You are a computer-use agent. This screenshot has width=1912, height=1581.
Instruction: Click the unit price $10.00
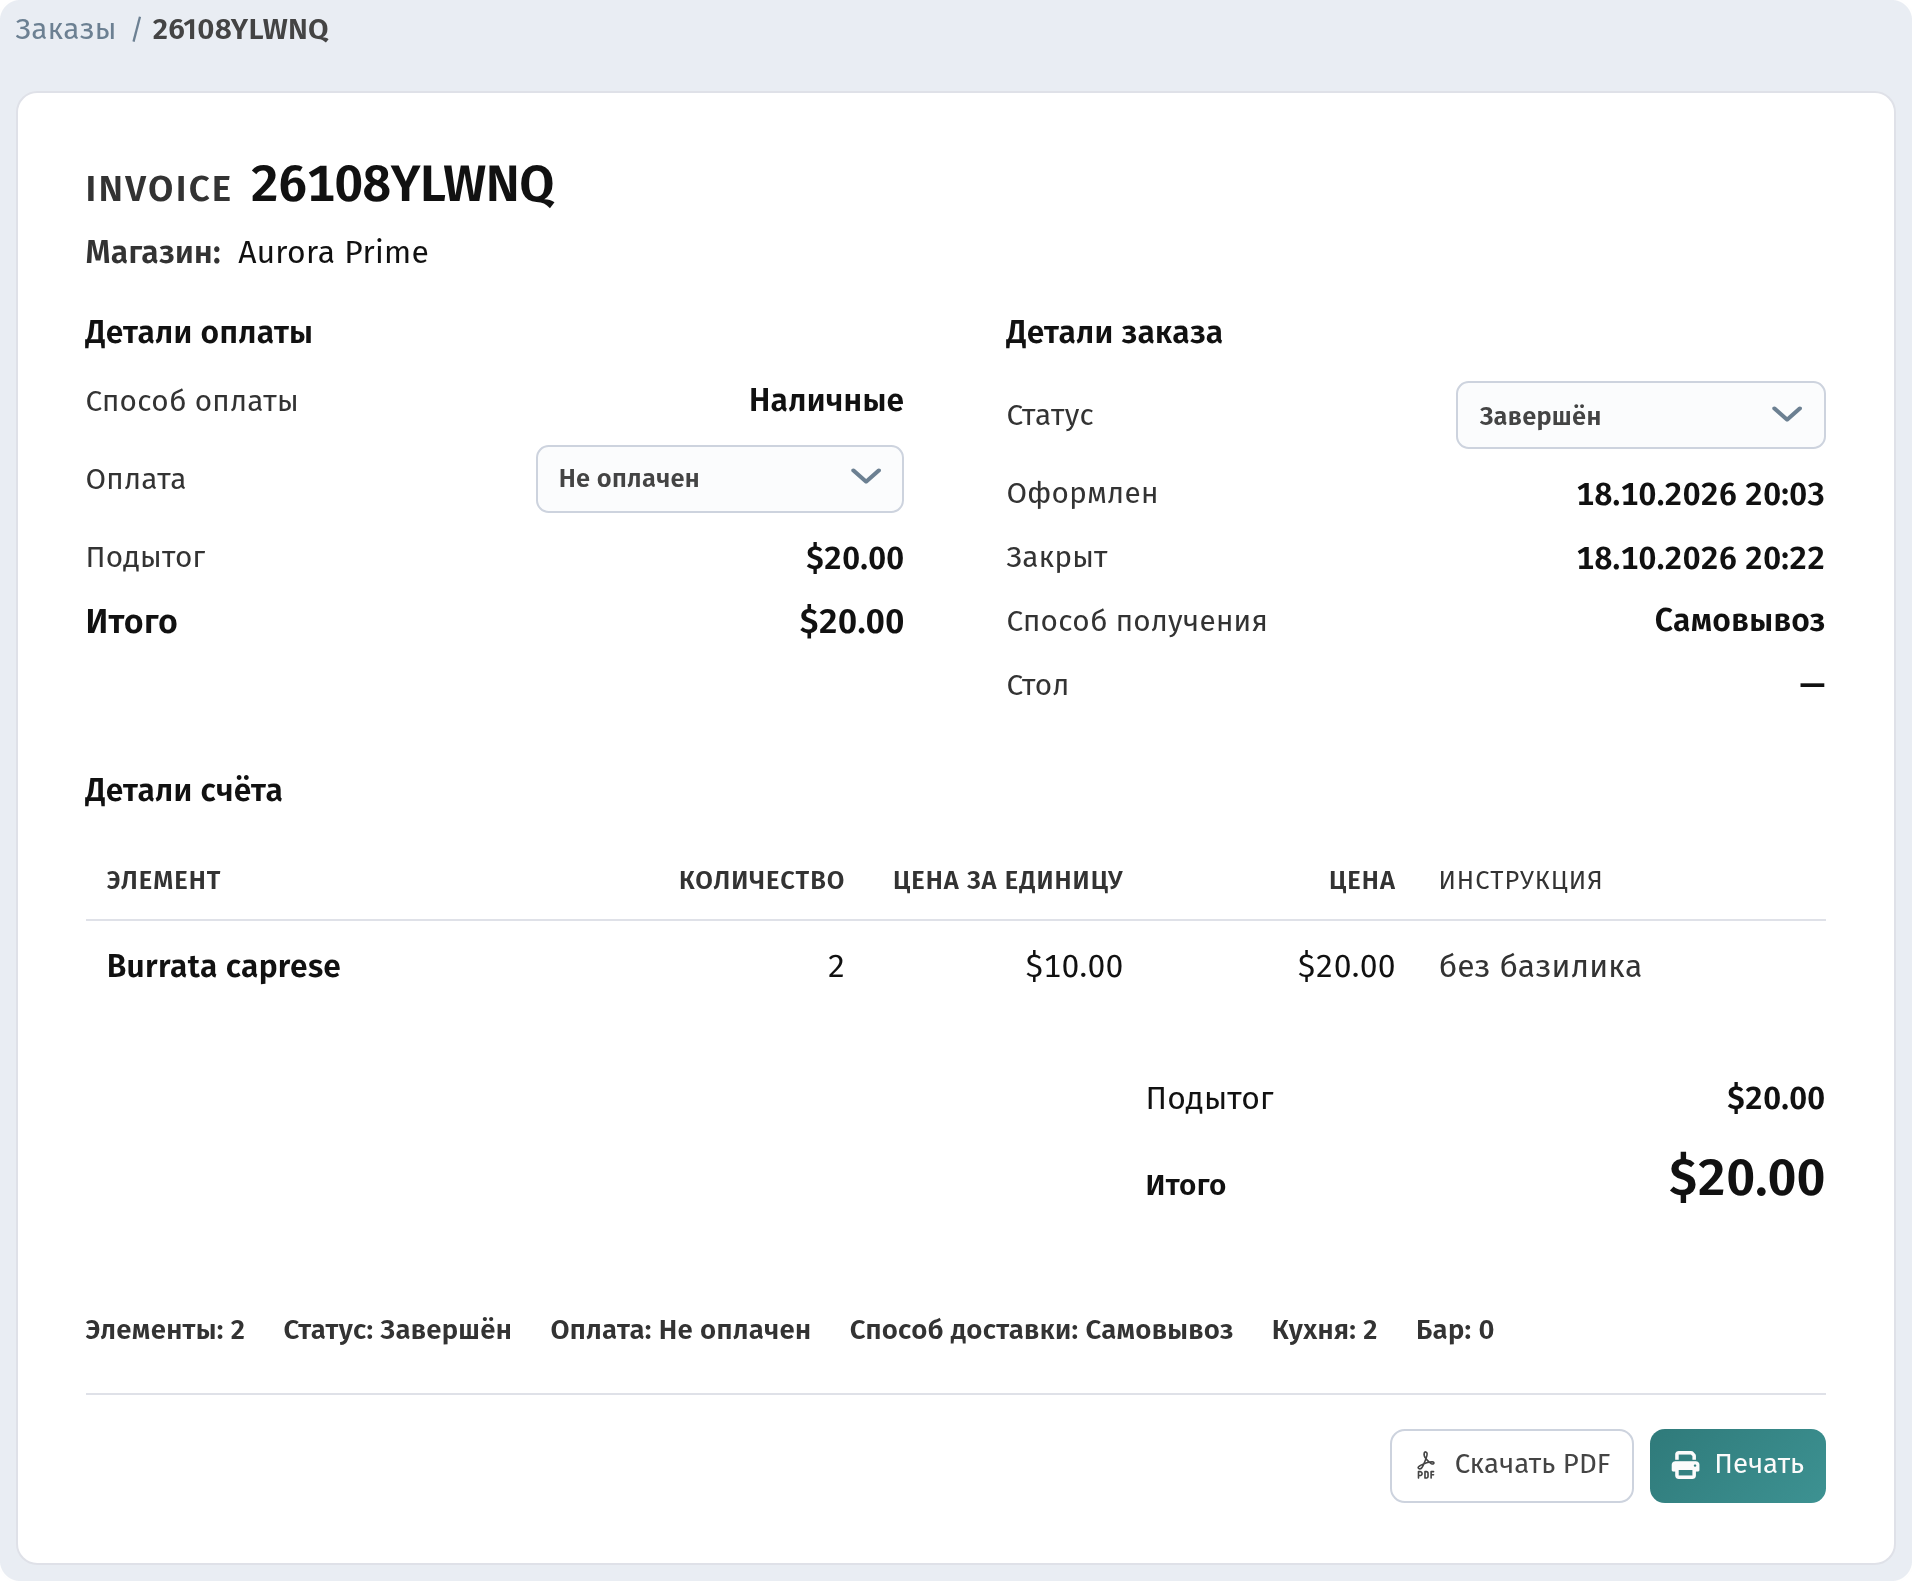click(1074, 967)
